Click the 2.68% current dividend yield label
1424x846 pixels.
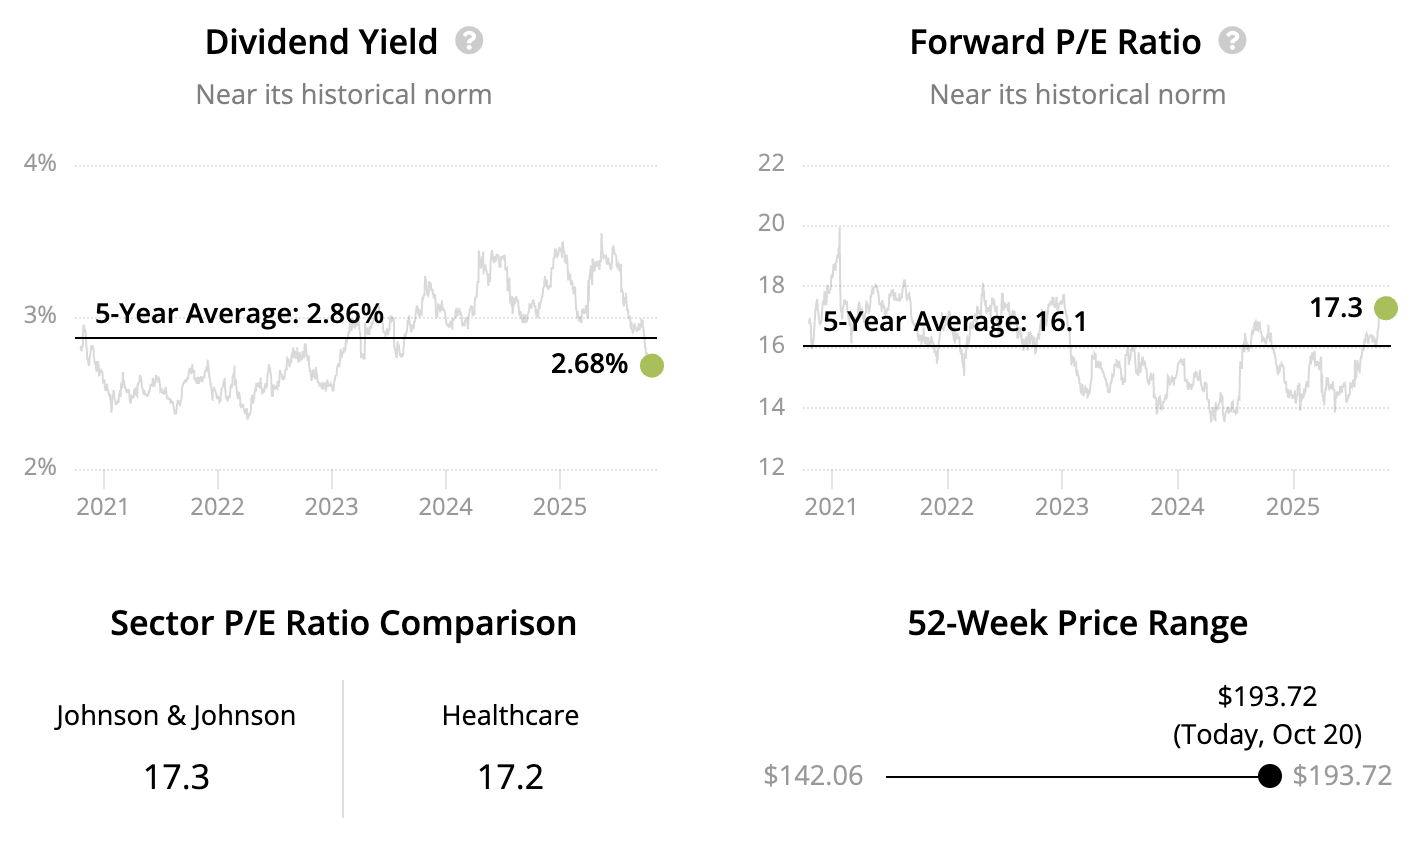[589, 364]
